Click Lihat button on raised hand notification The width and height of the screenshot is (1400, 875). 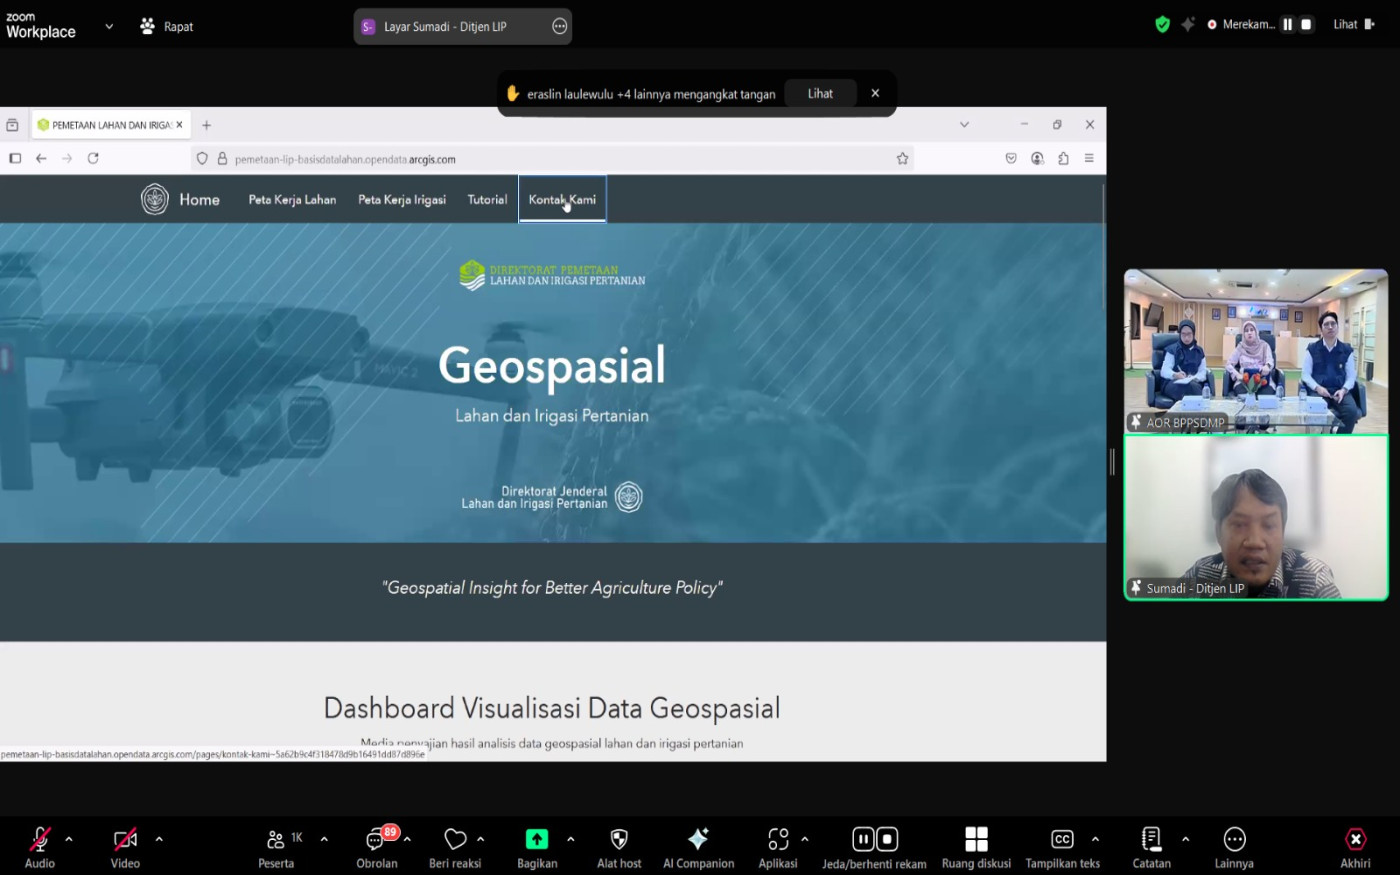pyautogui.click(x=820, y=94)
